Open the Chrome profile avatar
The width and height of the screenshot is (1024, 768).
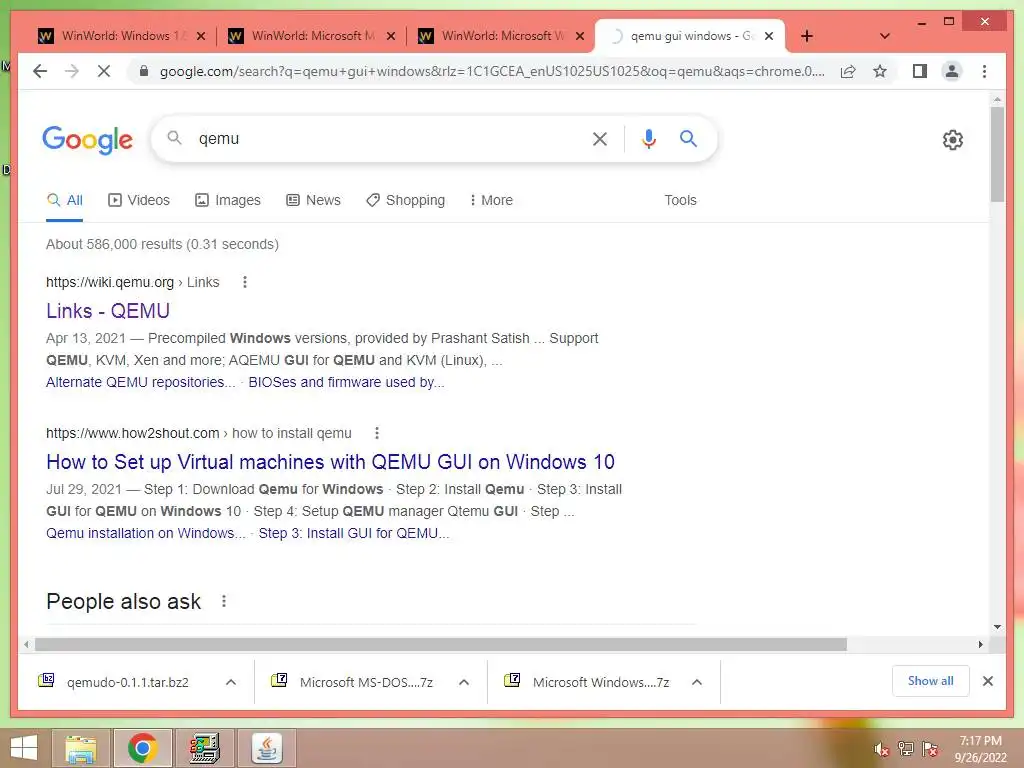tap(952, 71)
